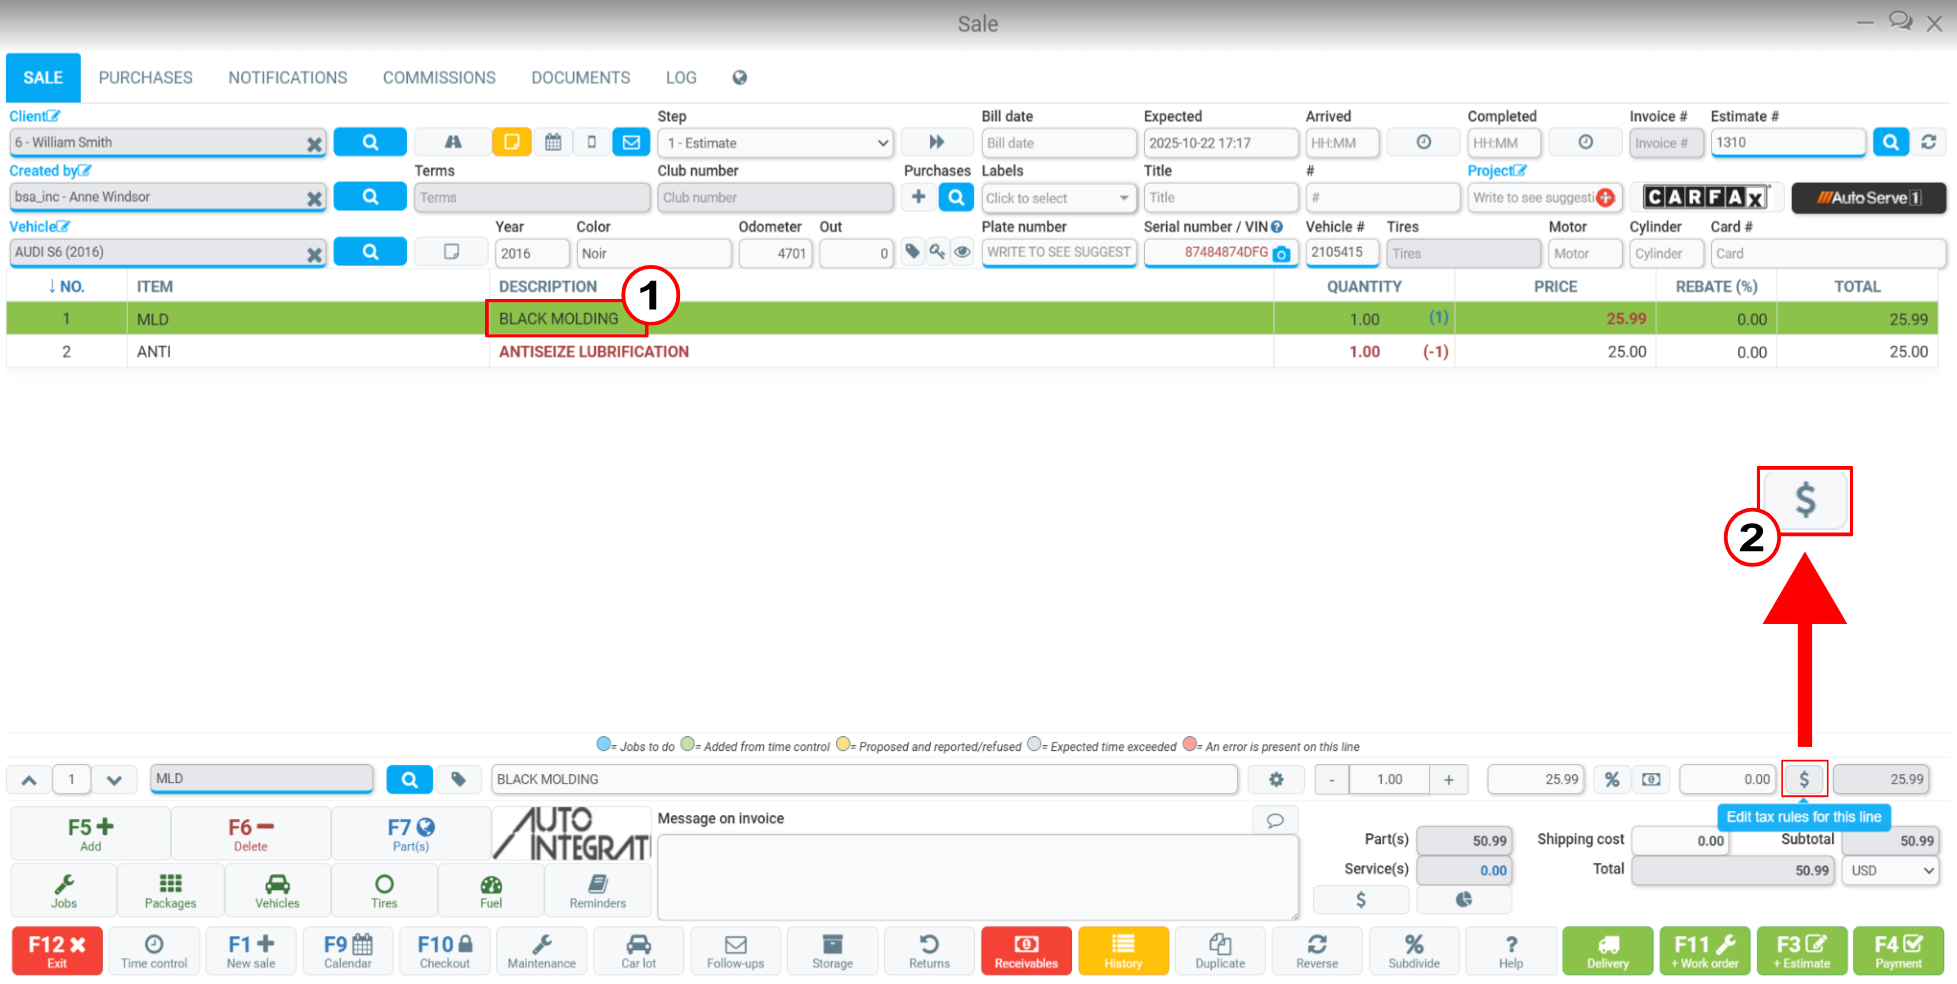
Task: Expand the Step dropdown showing Estimate
Action: point(774,143)
